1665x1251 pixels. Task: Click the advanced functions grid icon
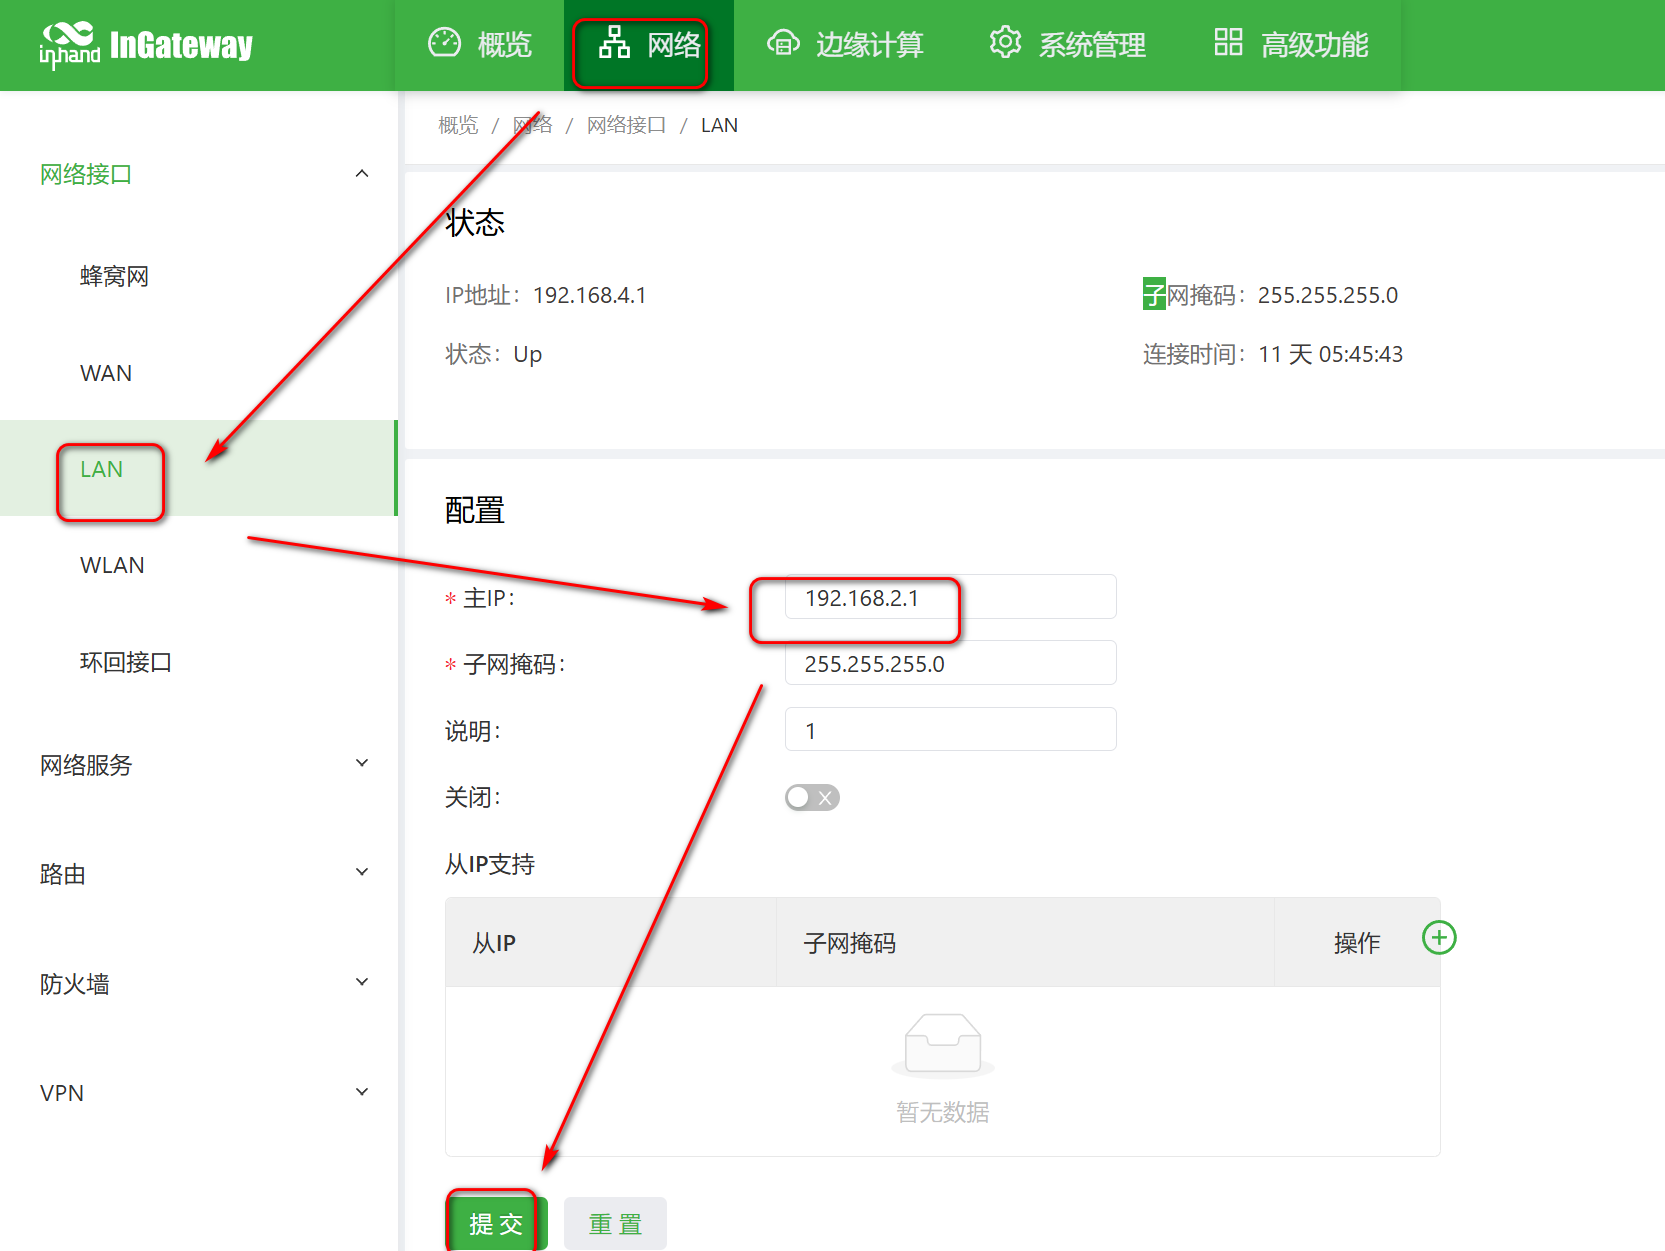(x=1228, y=42)
